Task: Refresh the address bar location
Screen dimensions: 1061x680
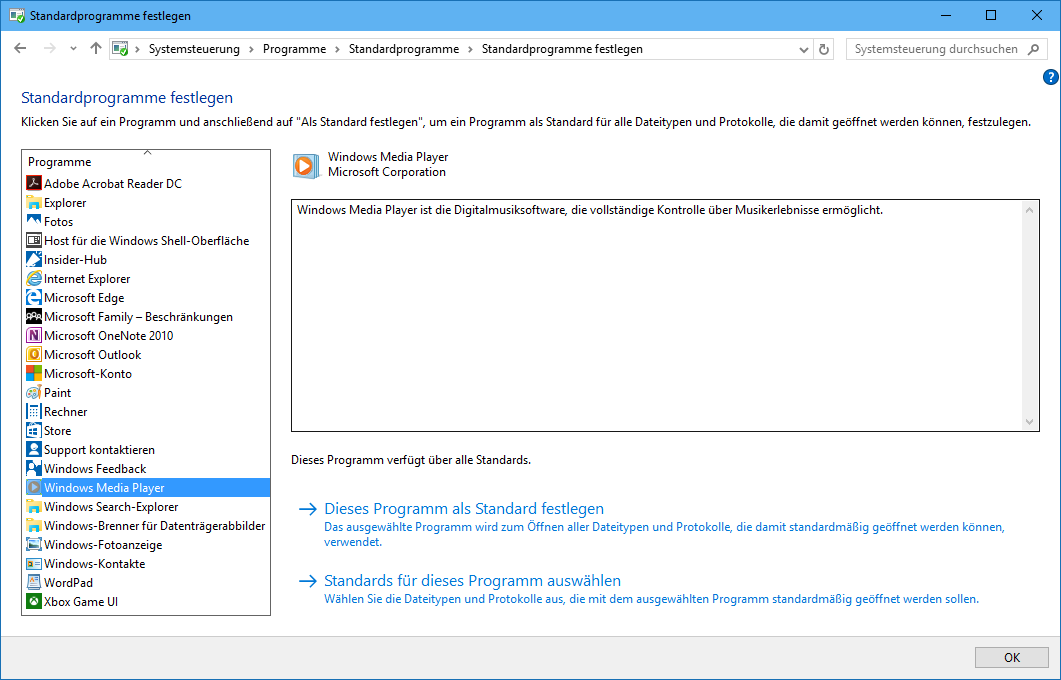Action: click(823, 49)
